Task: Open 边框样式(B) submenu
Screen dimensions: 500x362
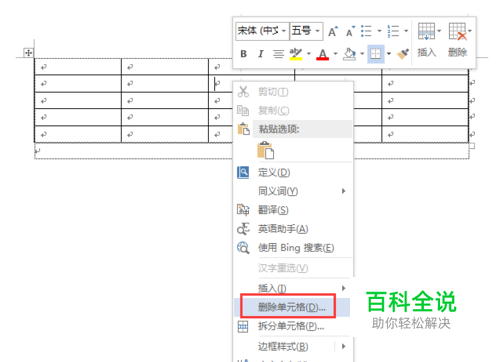Action: tap(293, 347)
